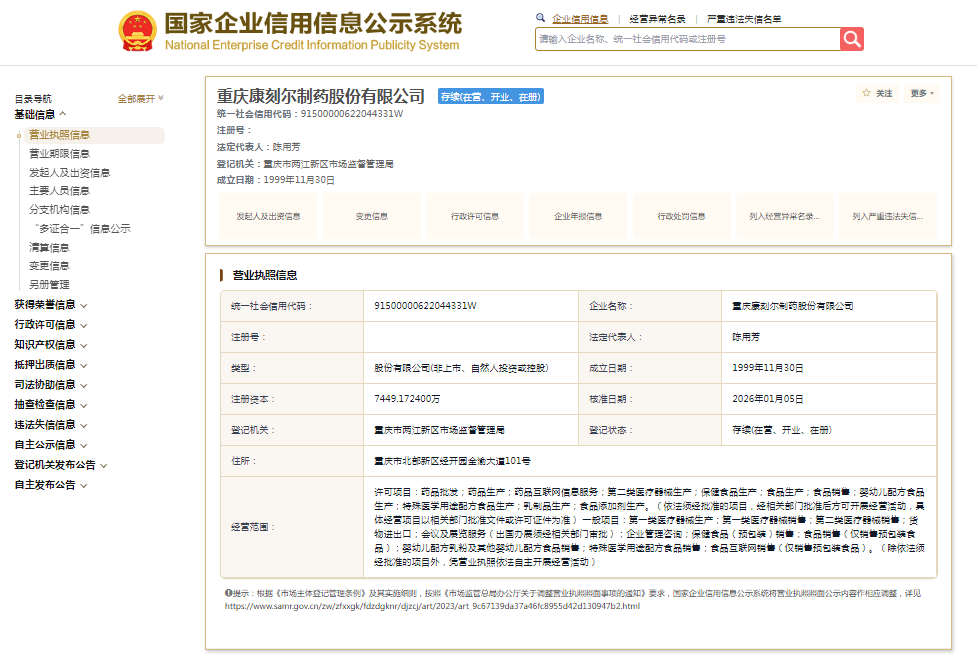Click the small magnifier icon beside 企业信用信息
Viewport: 977px width, 657px height.
[541, 18]
